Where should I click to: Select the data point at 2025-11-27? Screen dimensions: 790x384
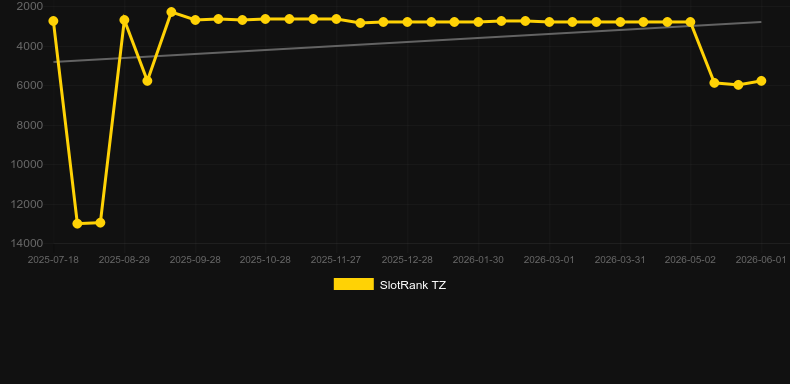click(x=337, y=19)
